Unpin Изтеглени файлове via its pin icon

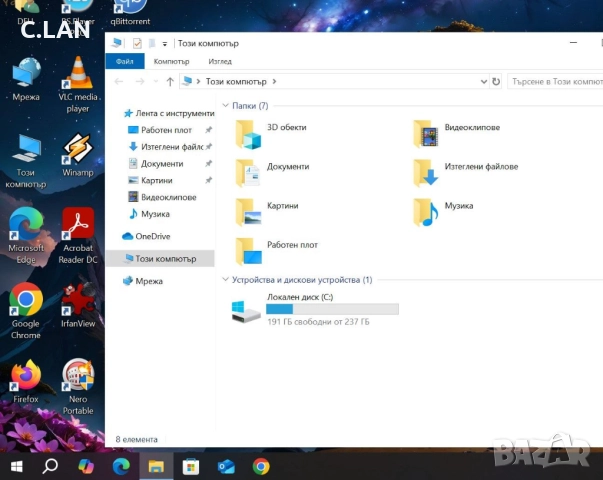(x=208, y=147)
